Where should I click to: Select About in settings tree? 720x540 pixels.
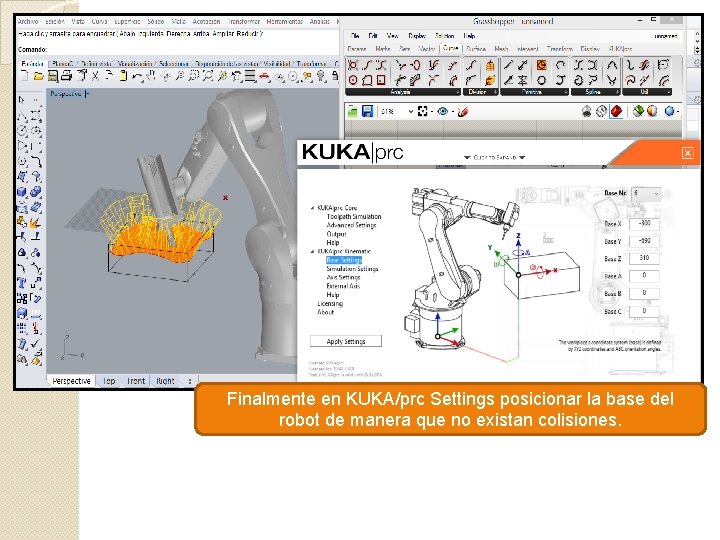326,312
